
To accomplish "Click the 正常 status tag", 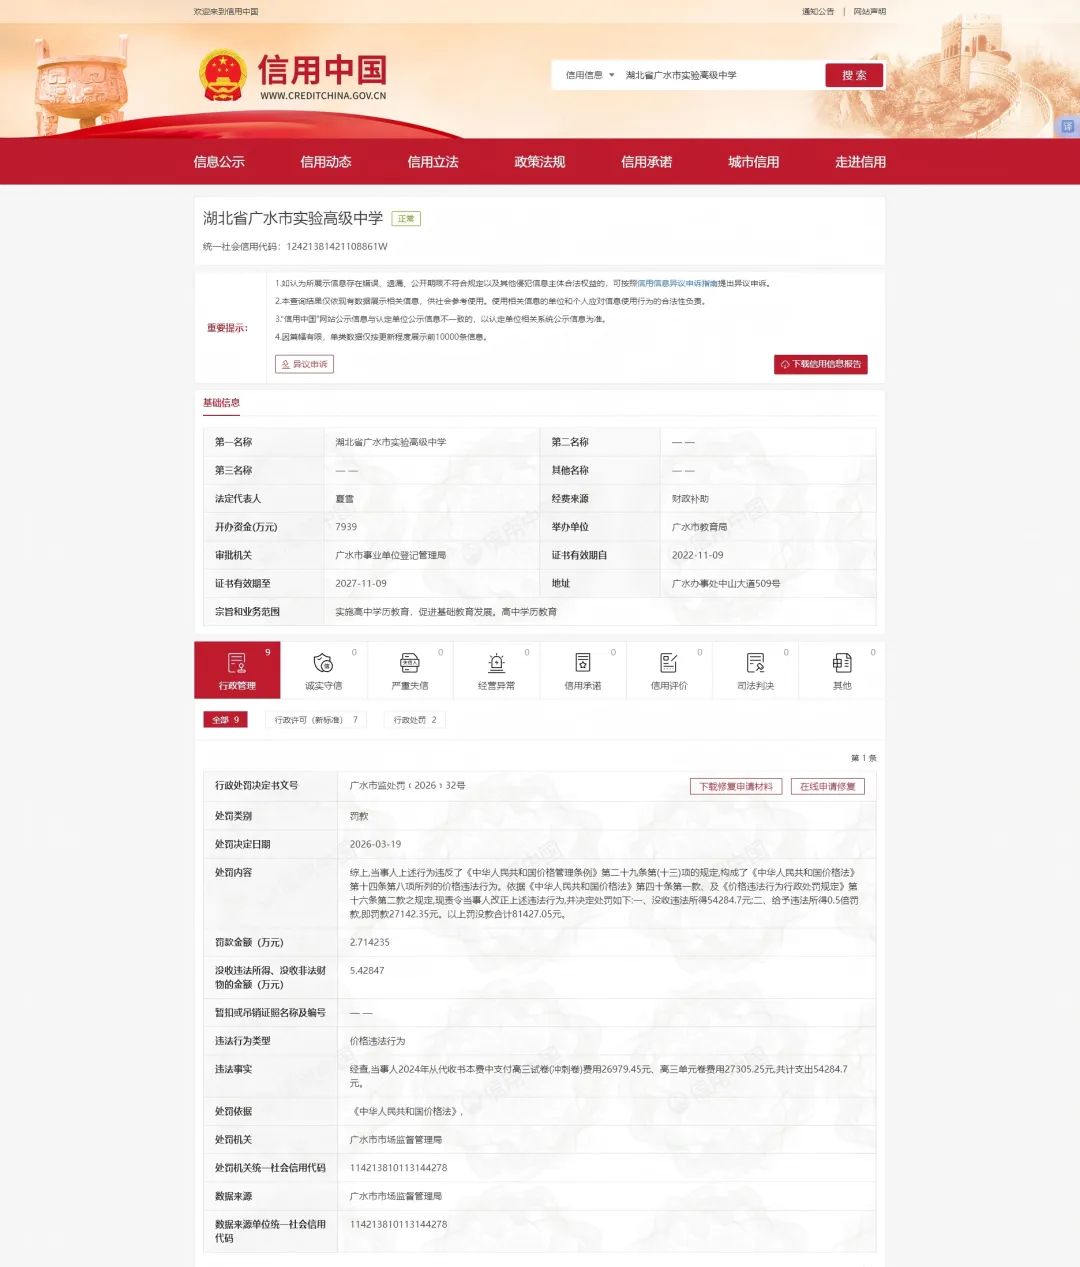I will [x=406, y=219].
